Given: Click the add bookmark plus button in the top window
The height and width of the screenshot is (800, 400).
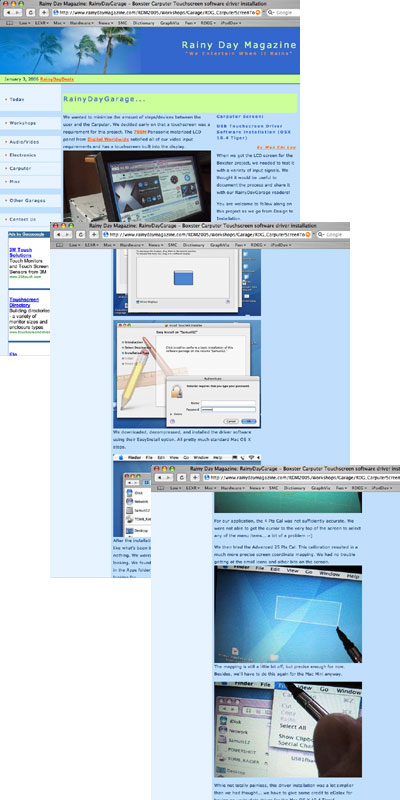Looking at the screenshot, I should pyautogui.click(x=44, y=12).
